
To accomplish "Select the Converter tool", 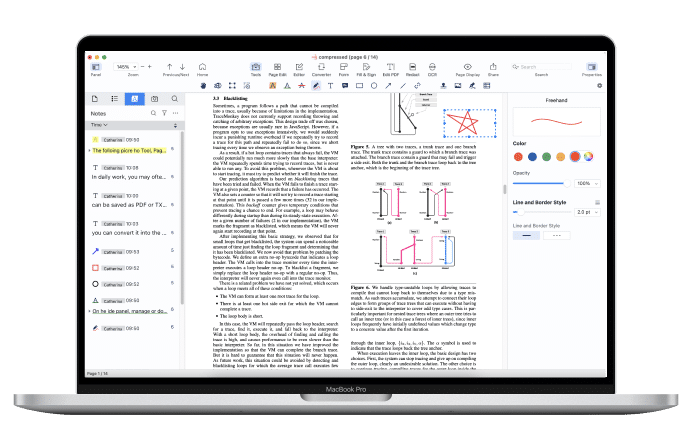I will (x=321, y=67).
